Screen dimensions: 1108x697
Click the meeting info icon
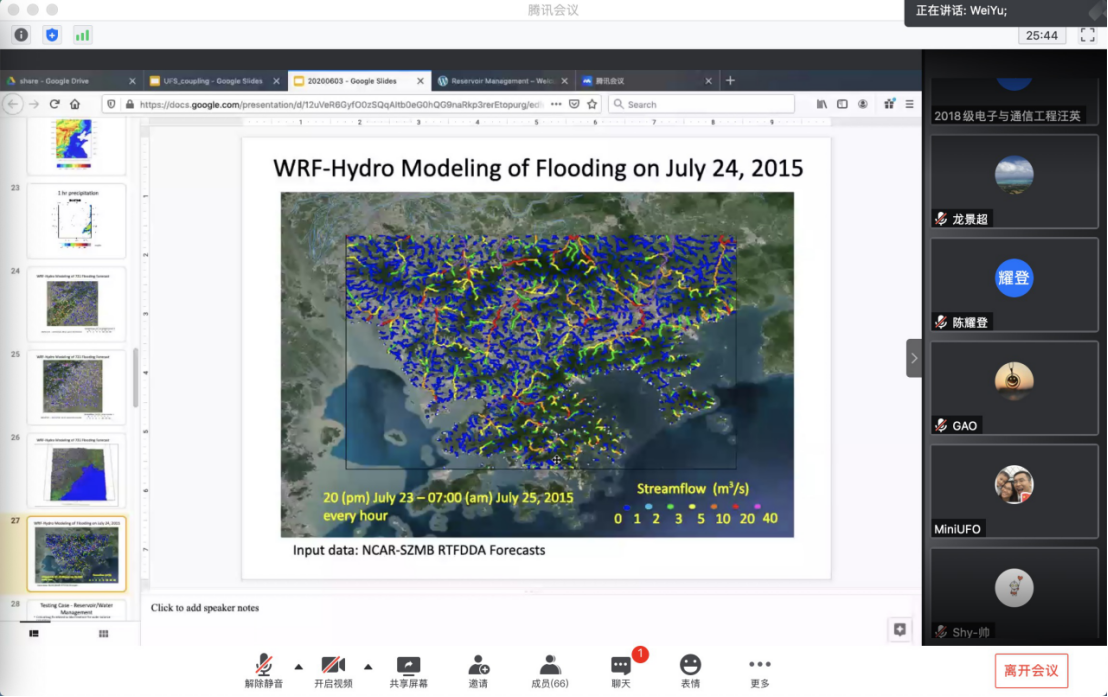(x=21, y=35)
